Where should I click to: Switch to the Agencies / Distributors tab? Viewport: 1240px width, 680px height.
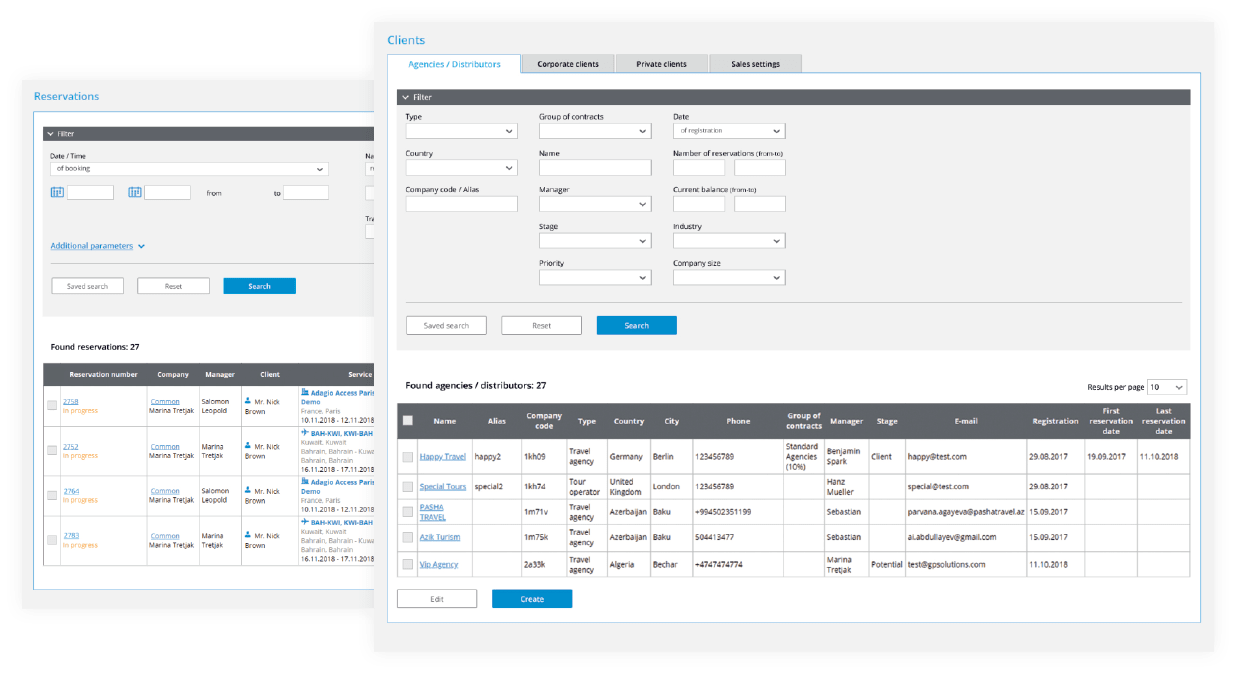(x=454, y=64)
